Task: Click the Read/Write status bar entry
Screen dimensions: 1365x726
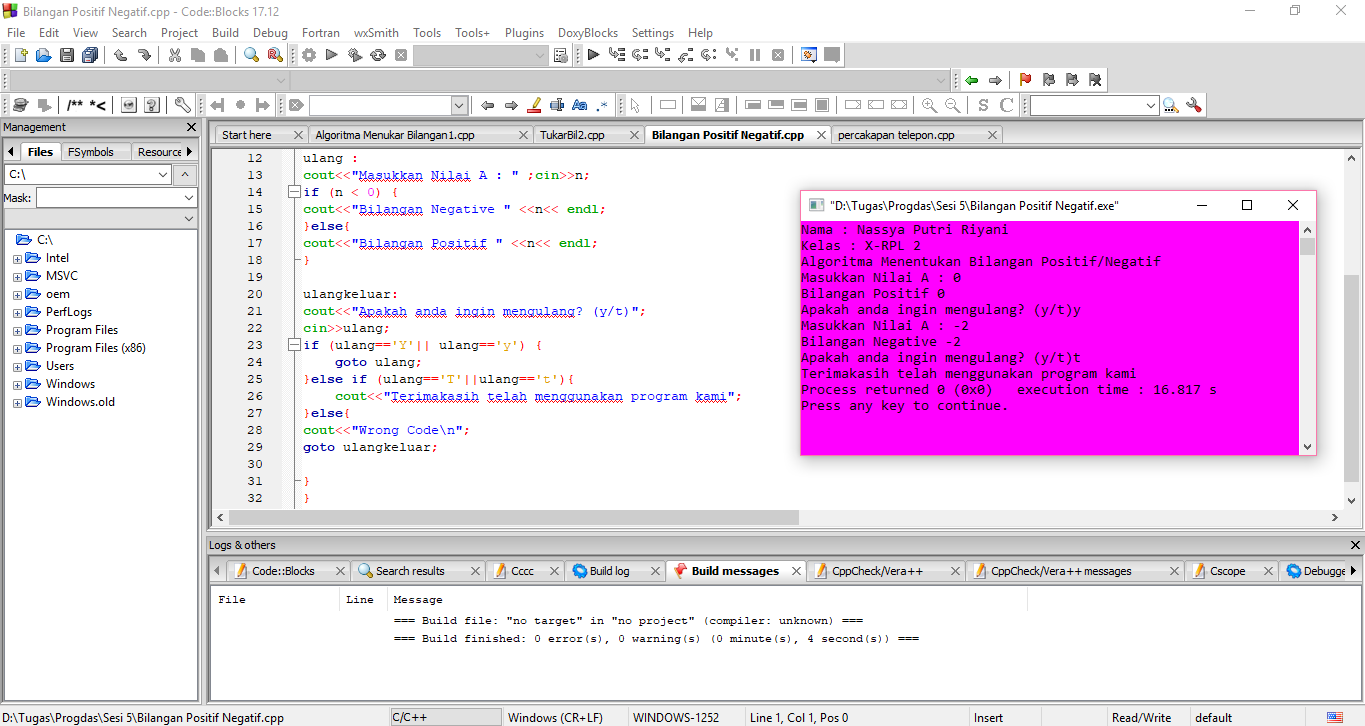Action: tap(1140, 718)
